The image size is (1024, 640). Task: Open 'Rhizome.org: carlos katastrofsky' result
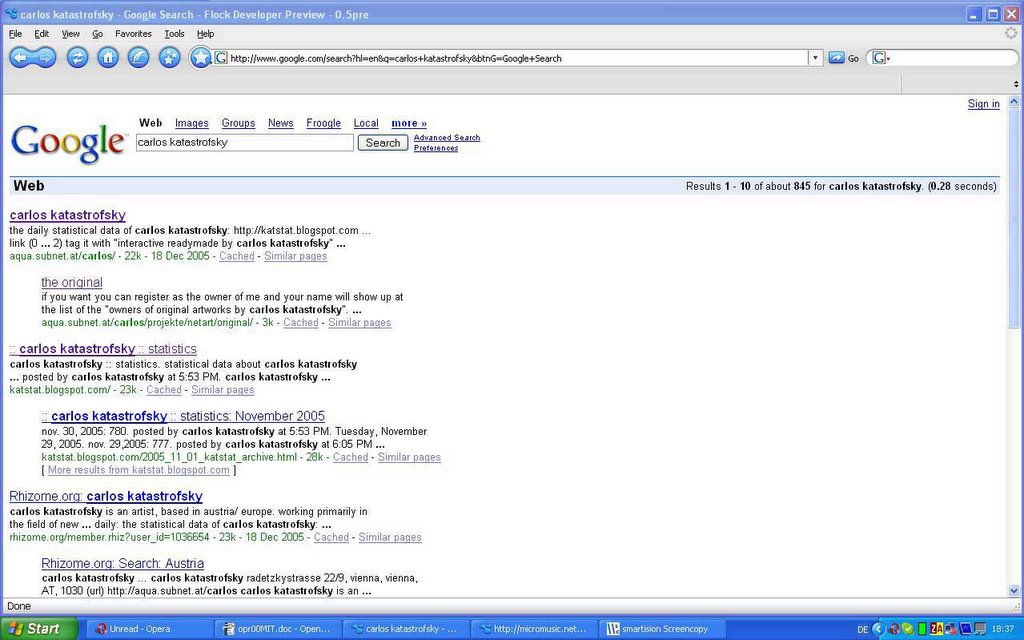coord(106,496)
